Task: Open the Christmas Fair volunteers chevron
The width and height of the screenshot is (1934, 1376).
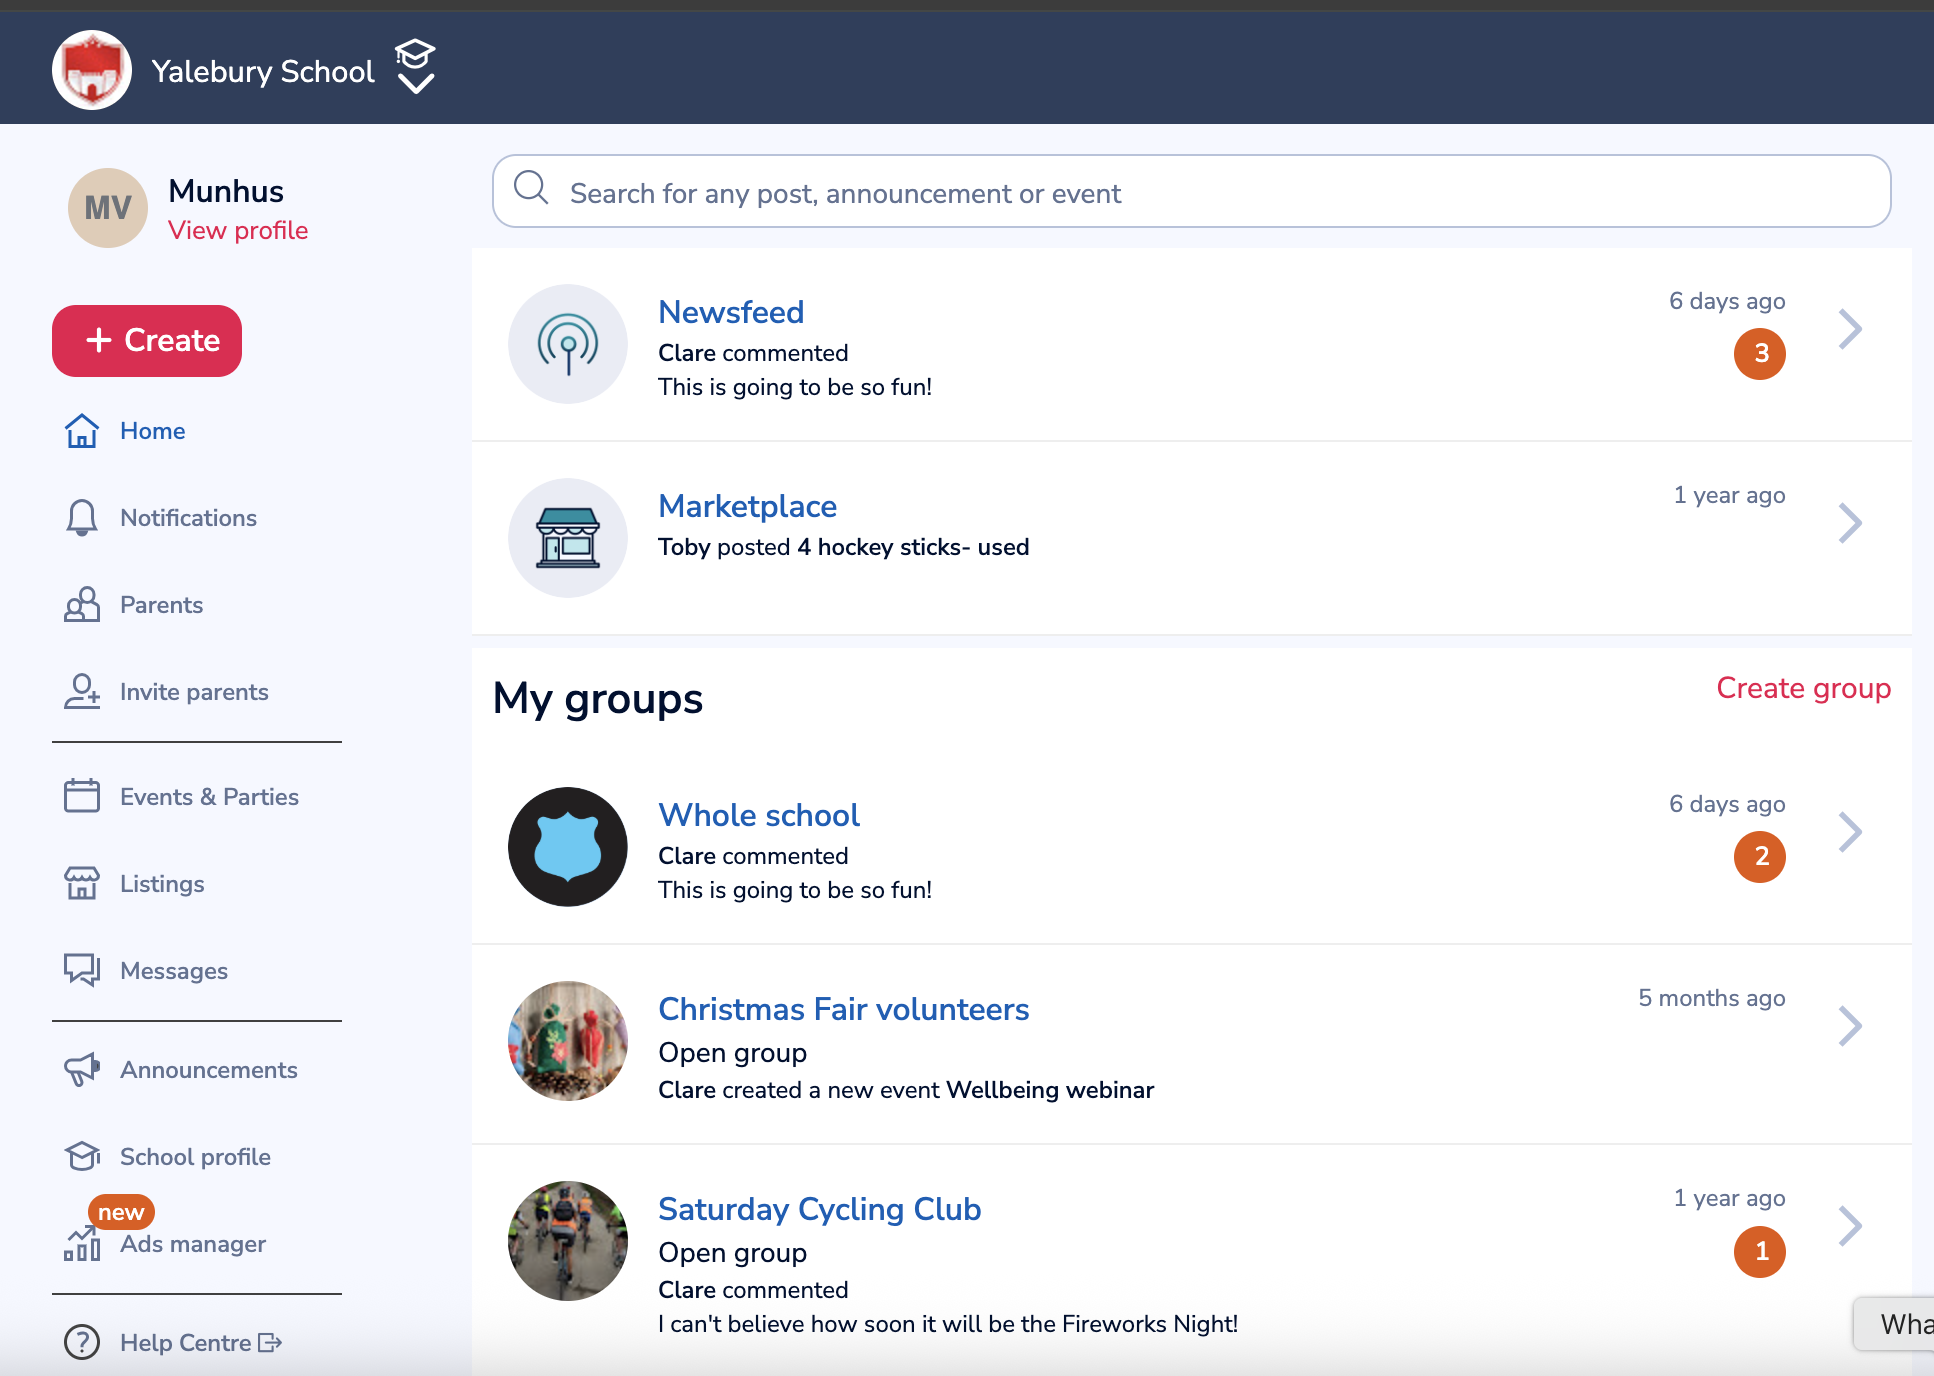Action: [1850, 1026]
